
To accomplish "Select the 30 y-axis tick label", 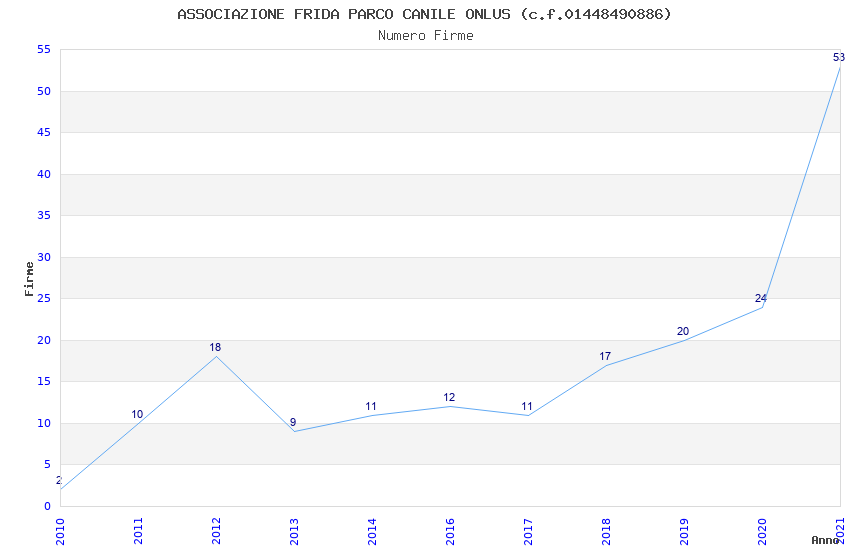I will (x=44, y=257).
